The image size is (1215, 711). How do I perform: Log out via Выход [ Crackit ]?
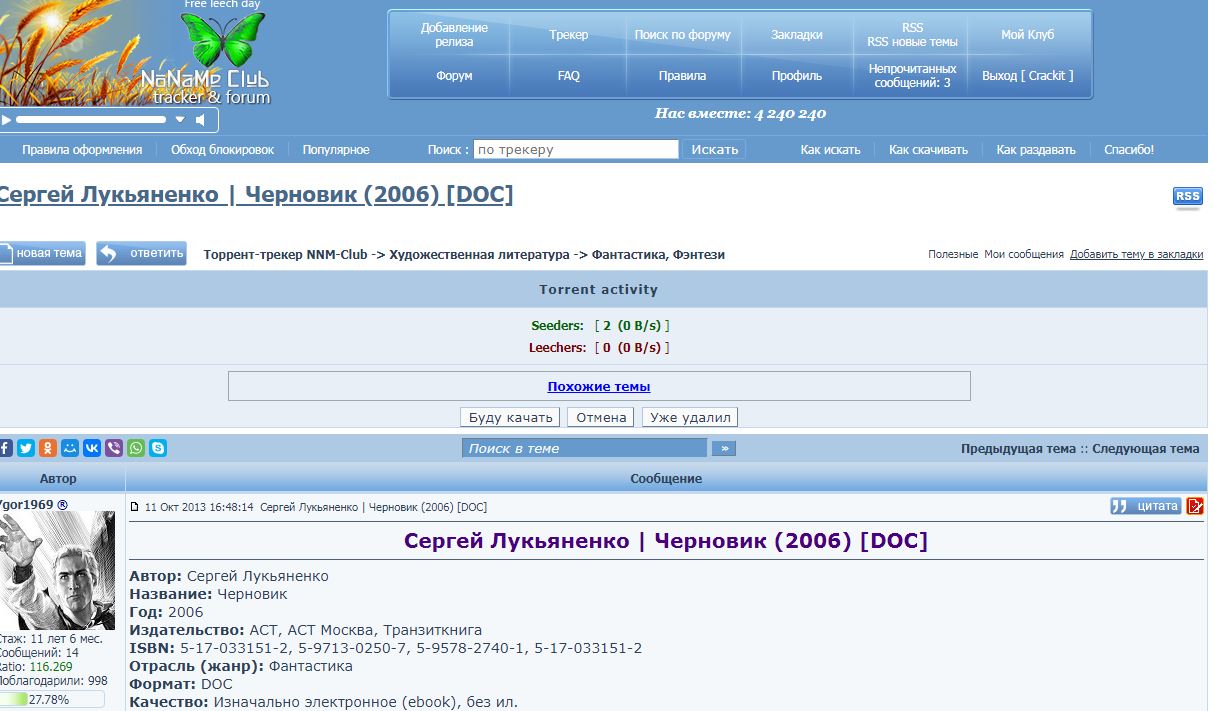(x=1027, y=76)
